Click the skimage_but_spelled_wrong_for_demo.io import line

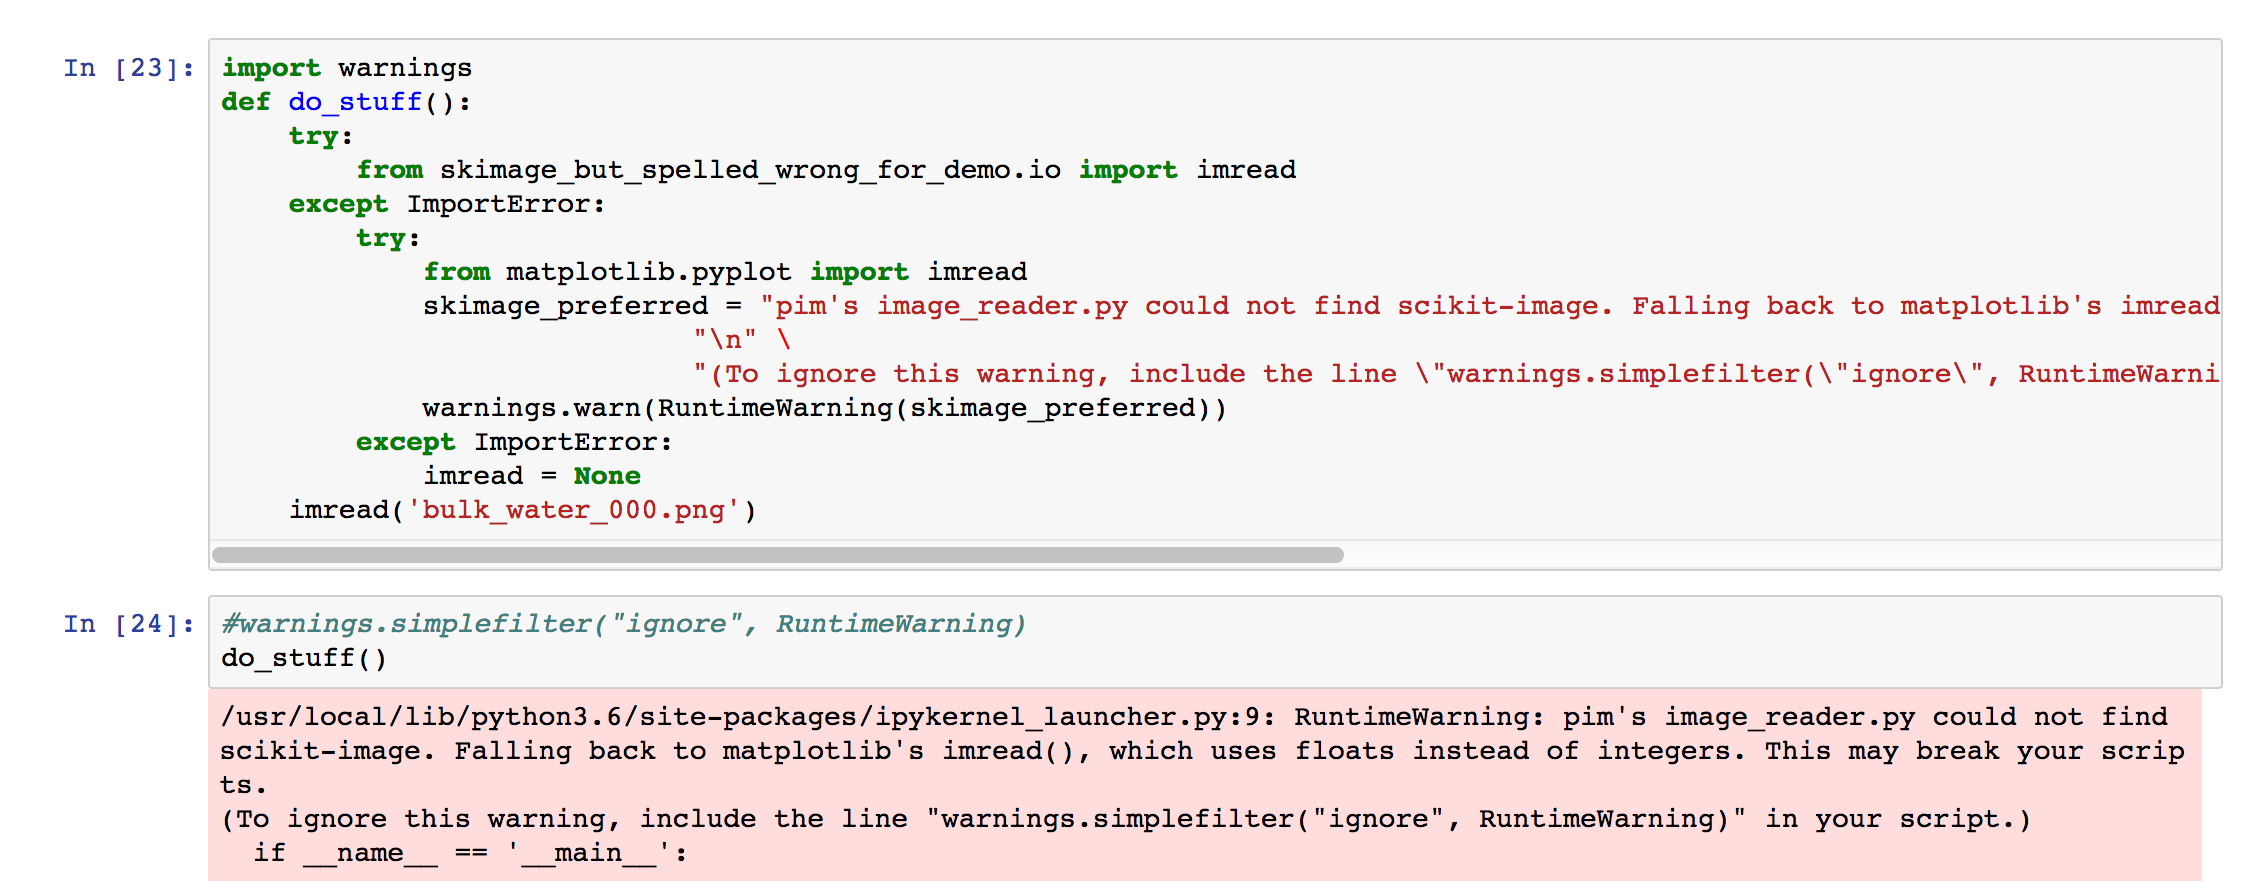[x=826, y=170]
